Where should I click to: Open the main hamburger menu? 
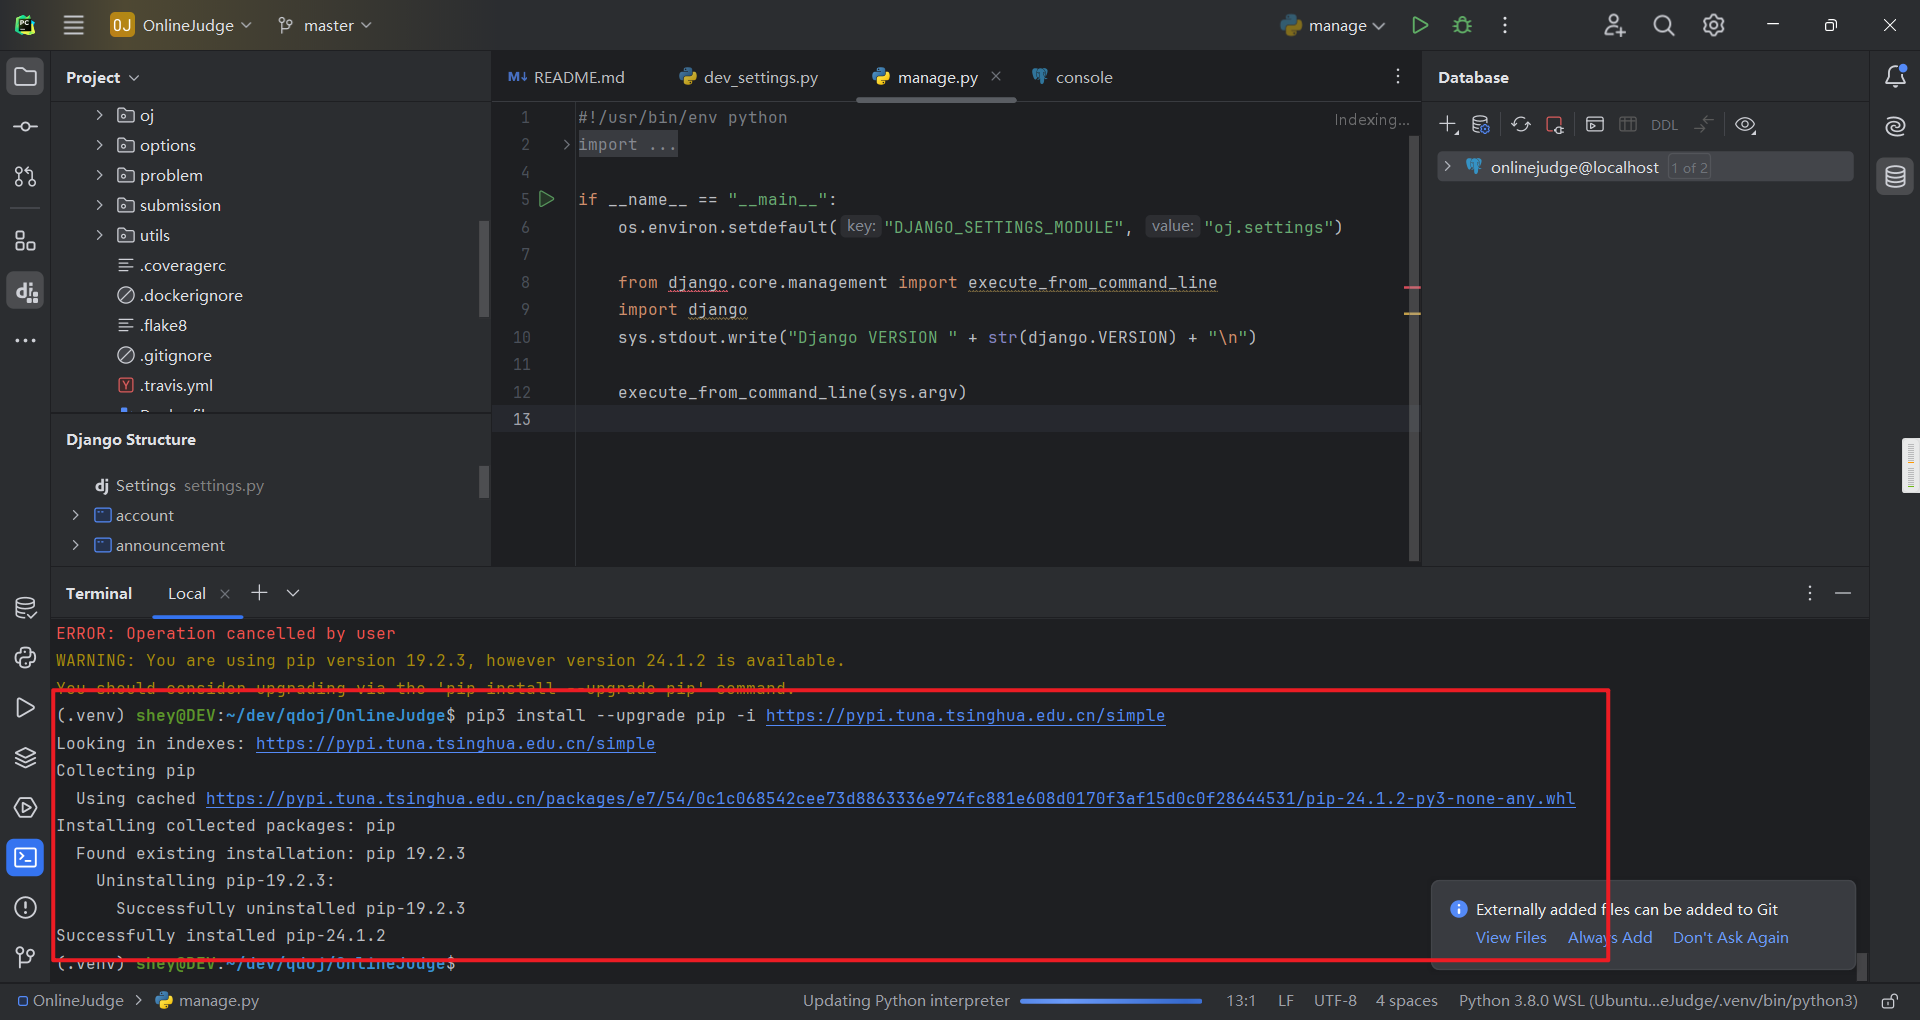[x=74, y=25]
